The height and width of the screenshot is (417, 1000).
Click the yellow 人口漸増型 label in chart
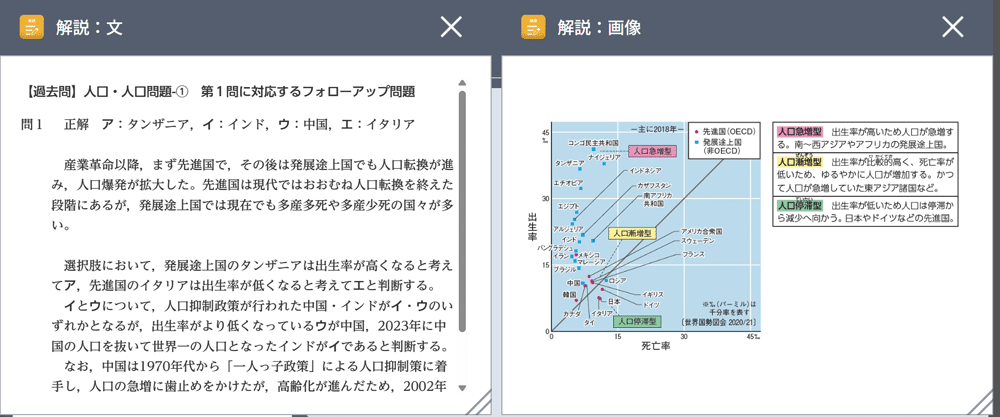[632, 234]
